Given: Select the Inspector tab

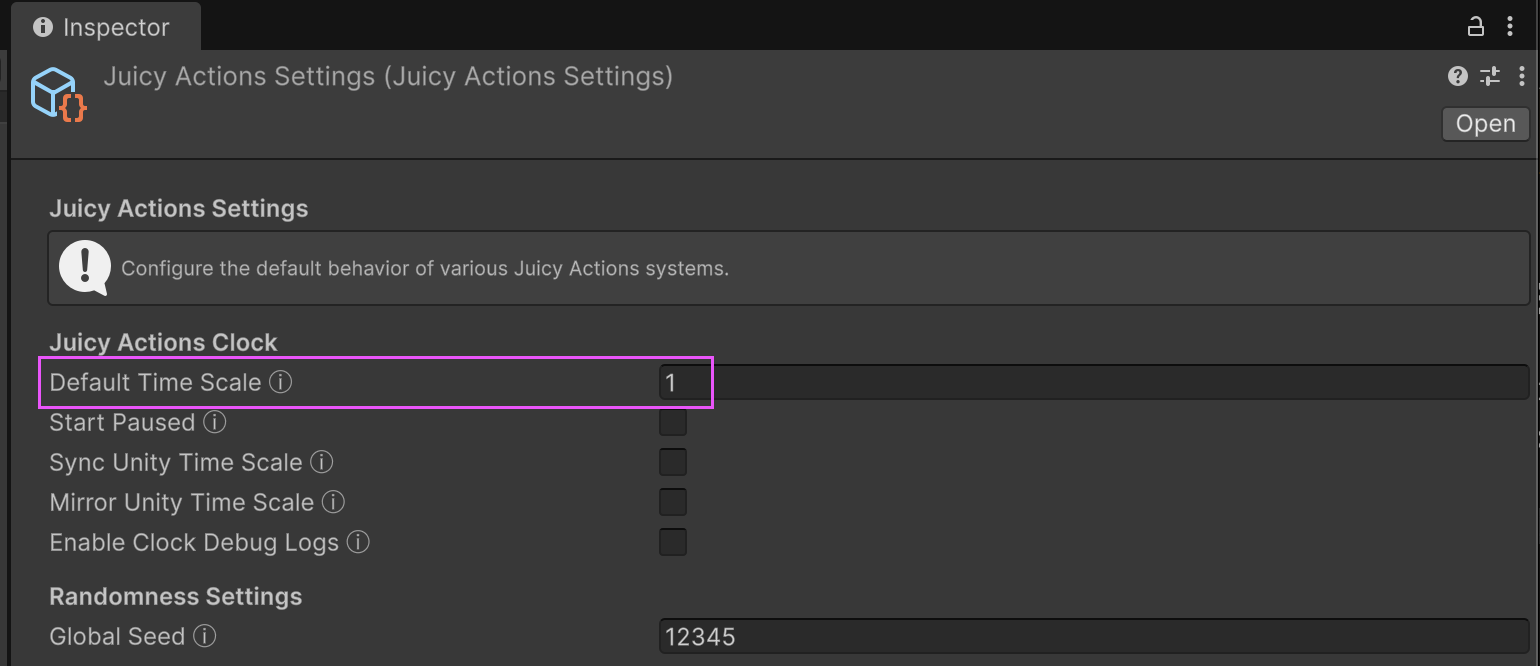Looking at the screenshot, I should tap(105, 27).
